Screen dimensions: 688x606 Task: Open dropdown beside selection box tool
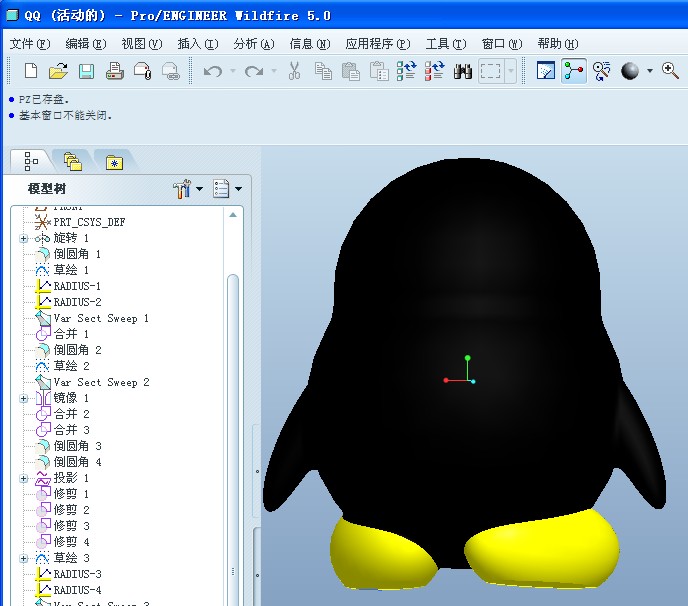(511, 71)
